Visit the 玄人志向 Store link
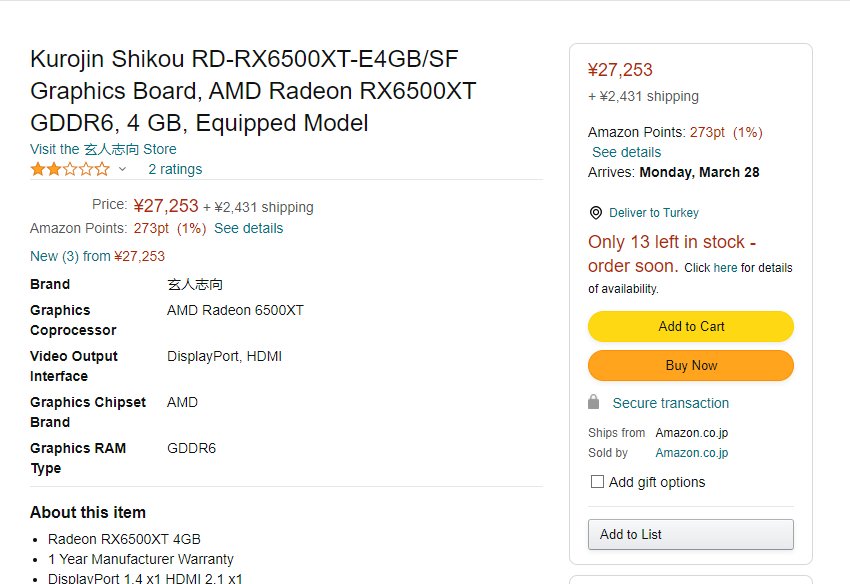This screenshot has height=584, width=850. (103, 149)
